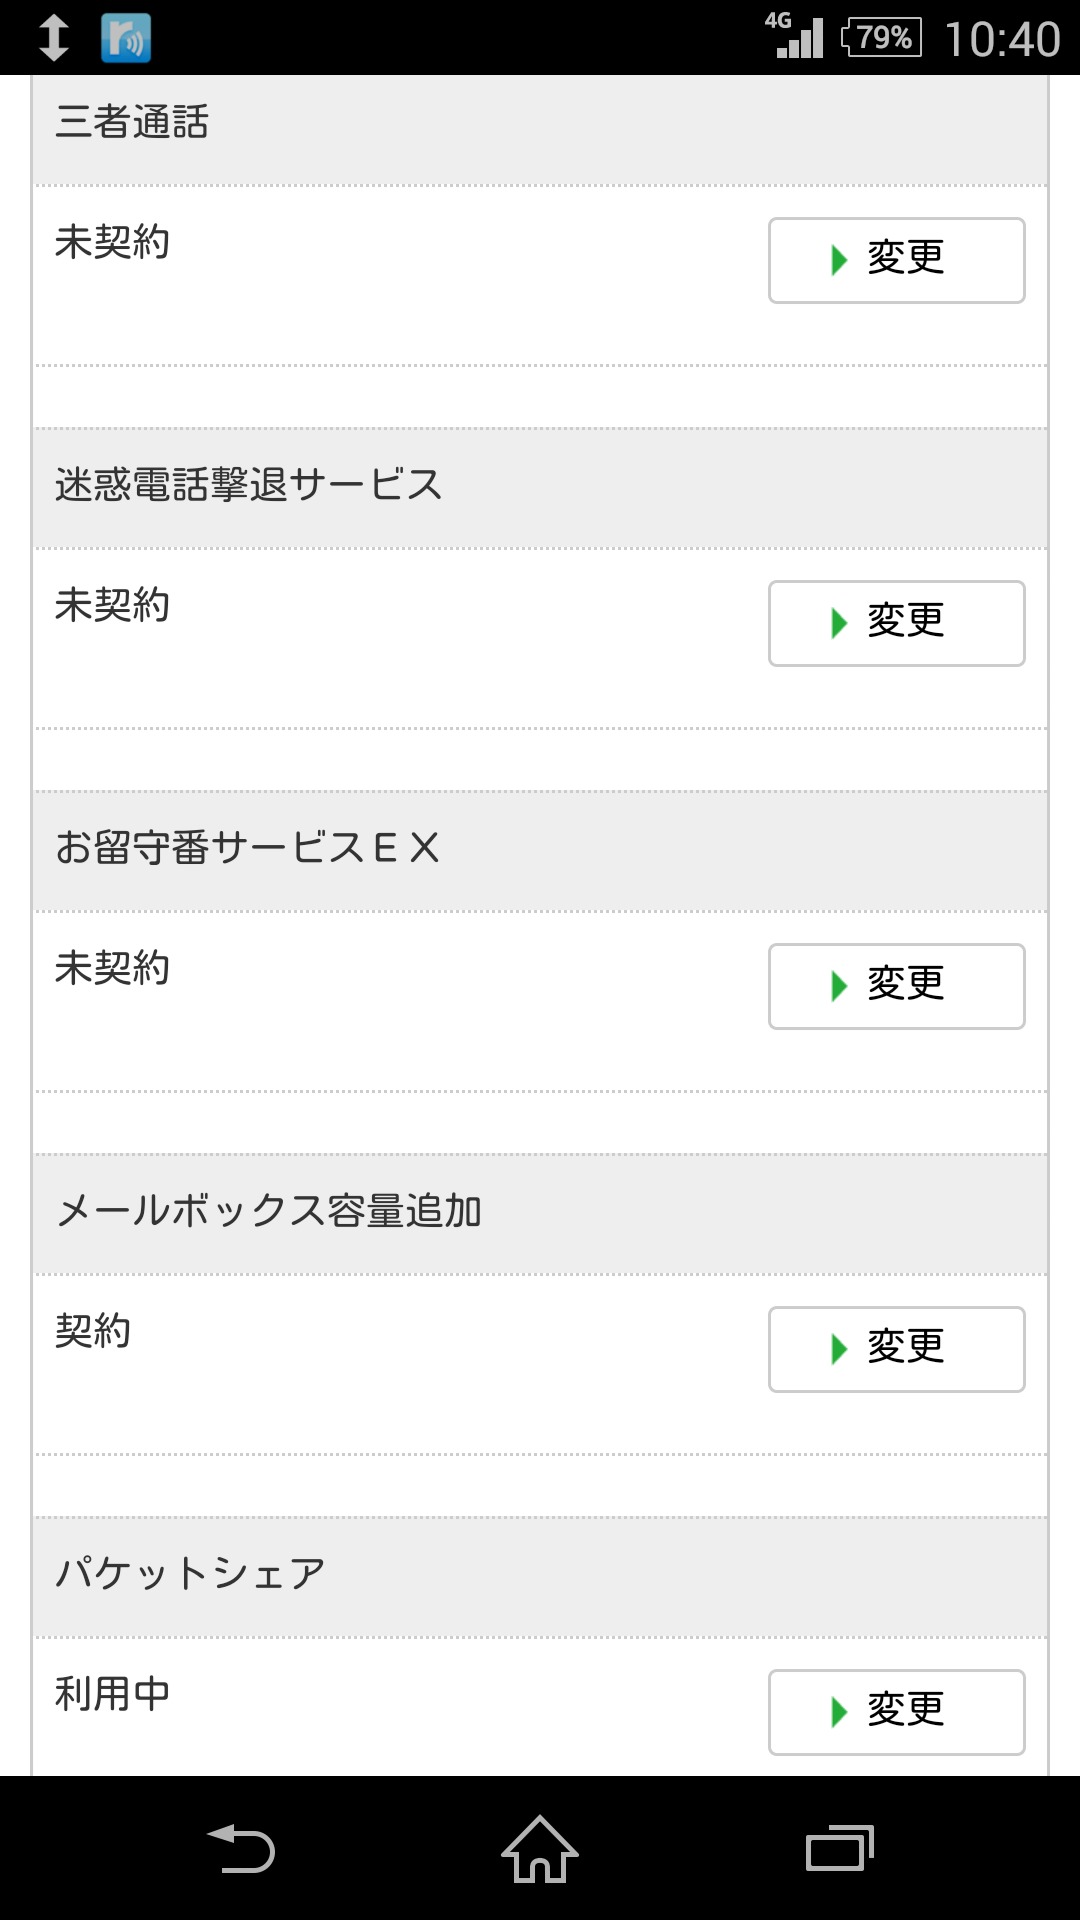Viewport: 1080px width, 1920px height.
Task: Tap the data transfer arrows status icon
Action: pos(53,38)
